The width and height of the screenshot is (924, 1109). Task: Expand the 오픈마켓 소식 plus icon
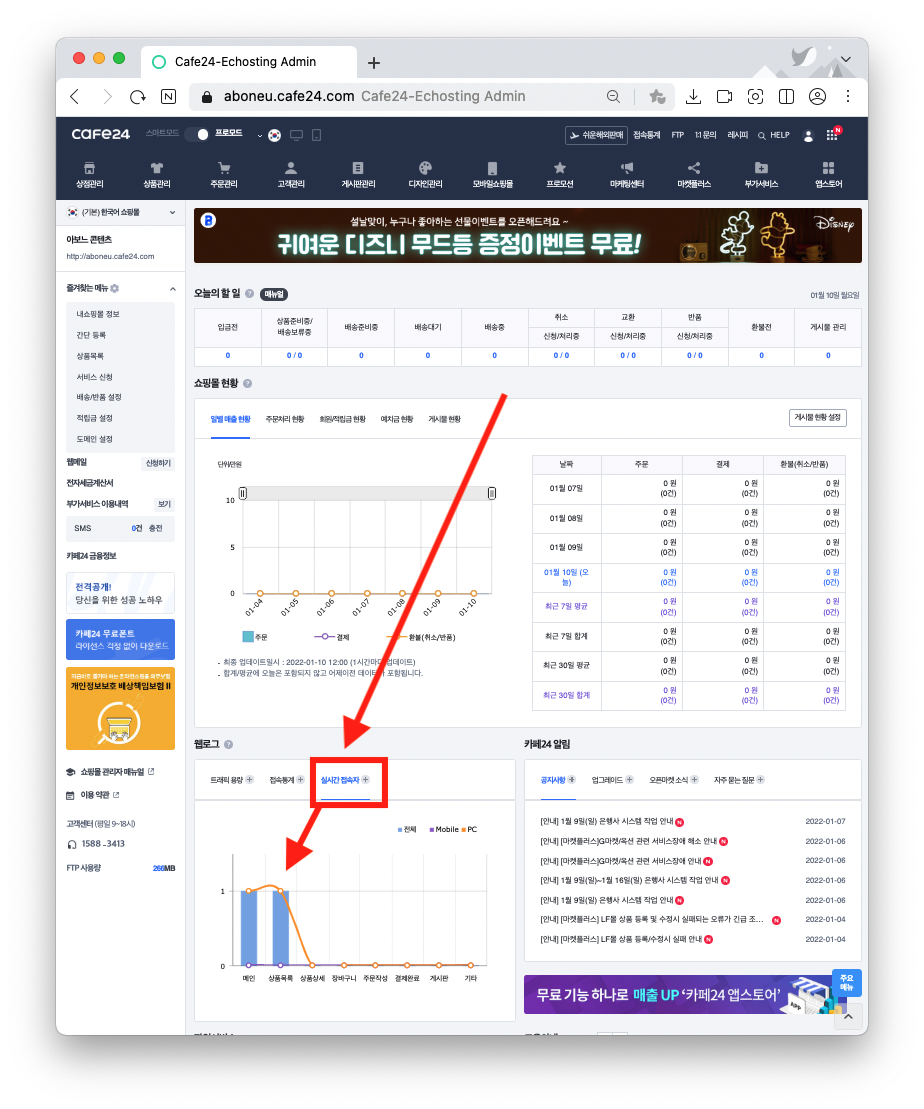694,780
